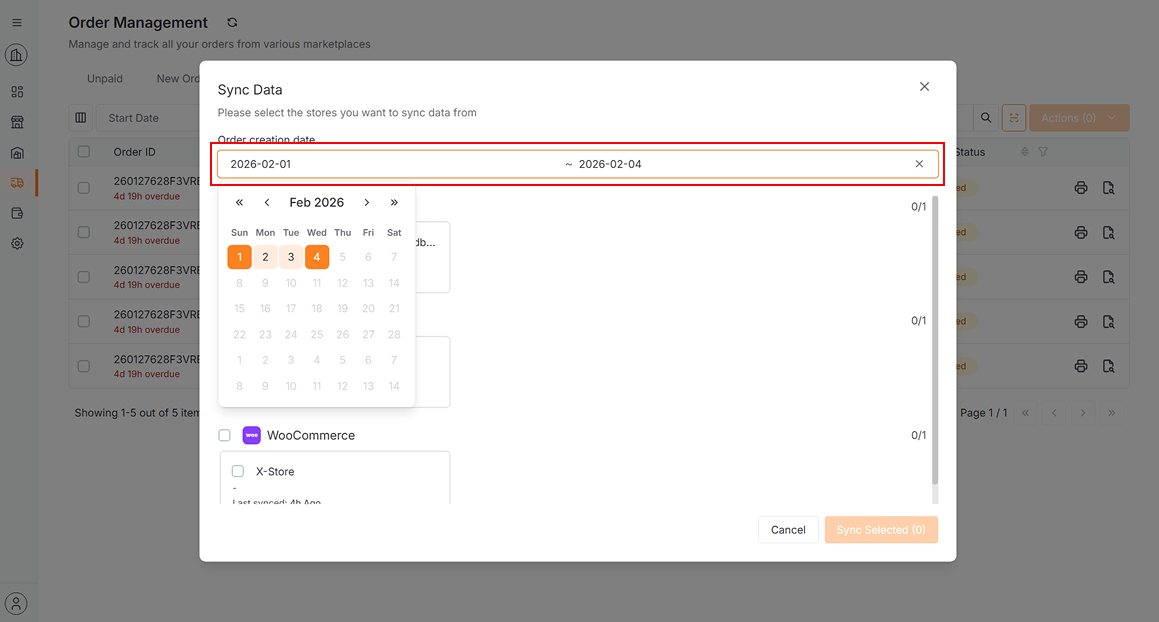The width and height of the screenshot is (1159, 622).
Task: Select the checkbox on the first order row
Action: 83,187
